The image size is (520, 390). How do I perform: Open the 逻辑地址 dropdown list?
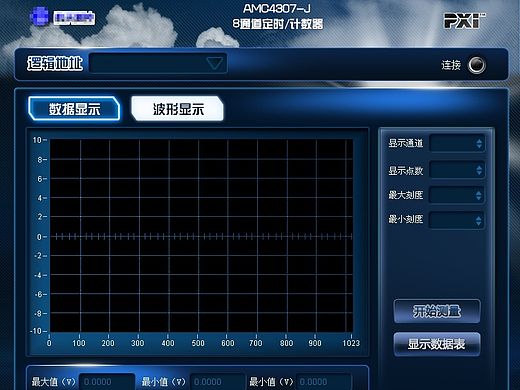(x=158, y=63)
